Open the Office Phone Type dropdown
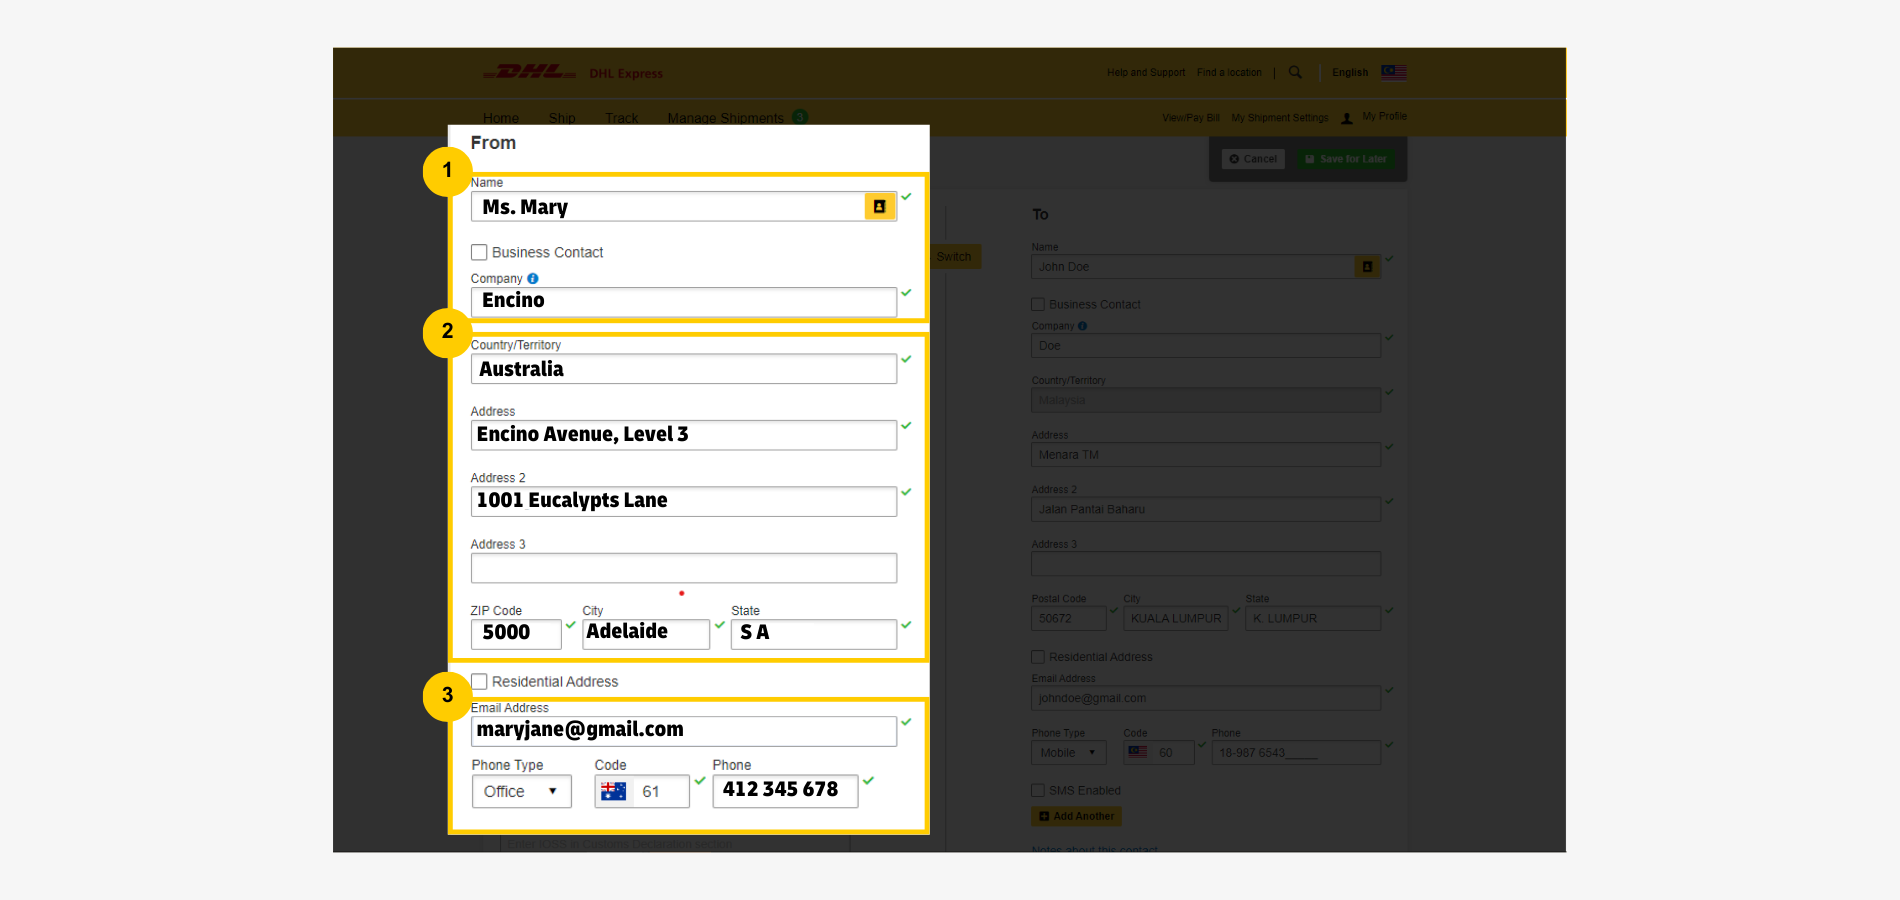 [x=521, y=791]
